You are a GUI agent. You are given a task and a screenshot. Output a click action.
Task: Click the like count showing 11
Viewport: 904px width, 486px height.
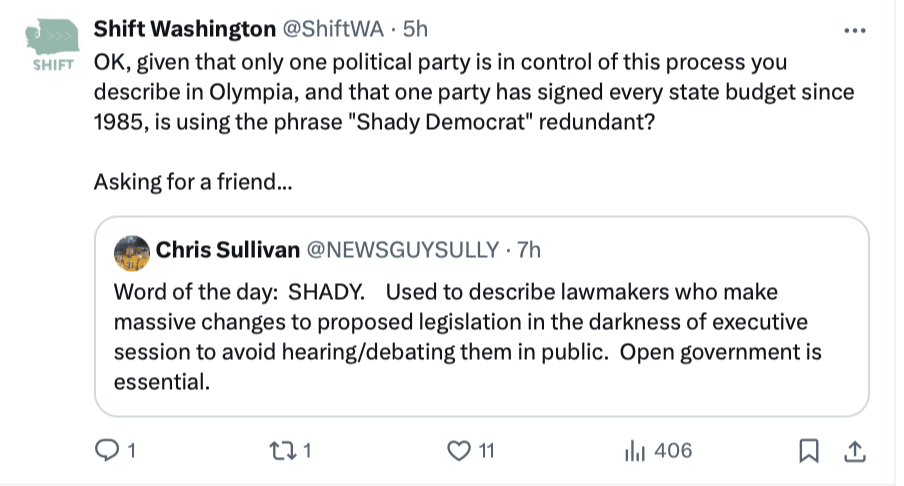pos(486,451)
